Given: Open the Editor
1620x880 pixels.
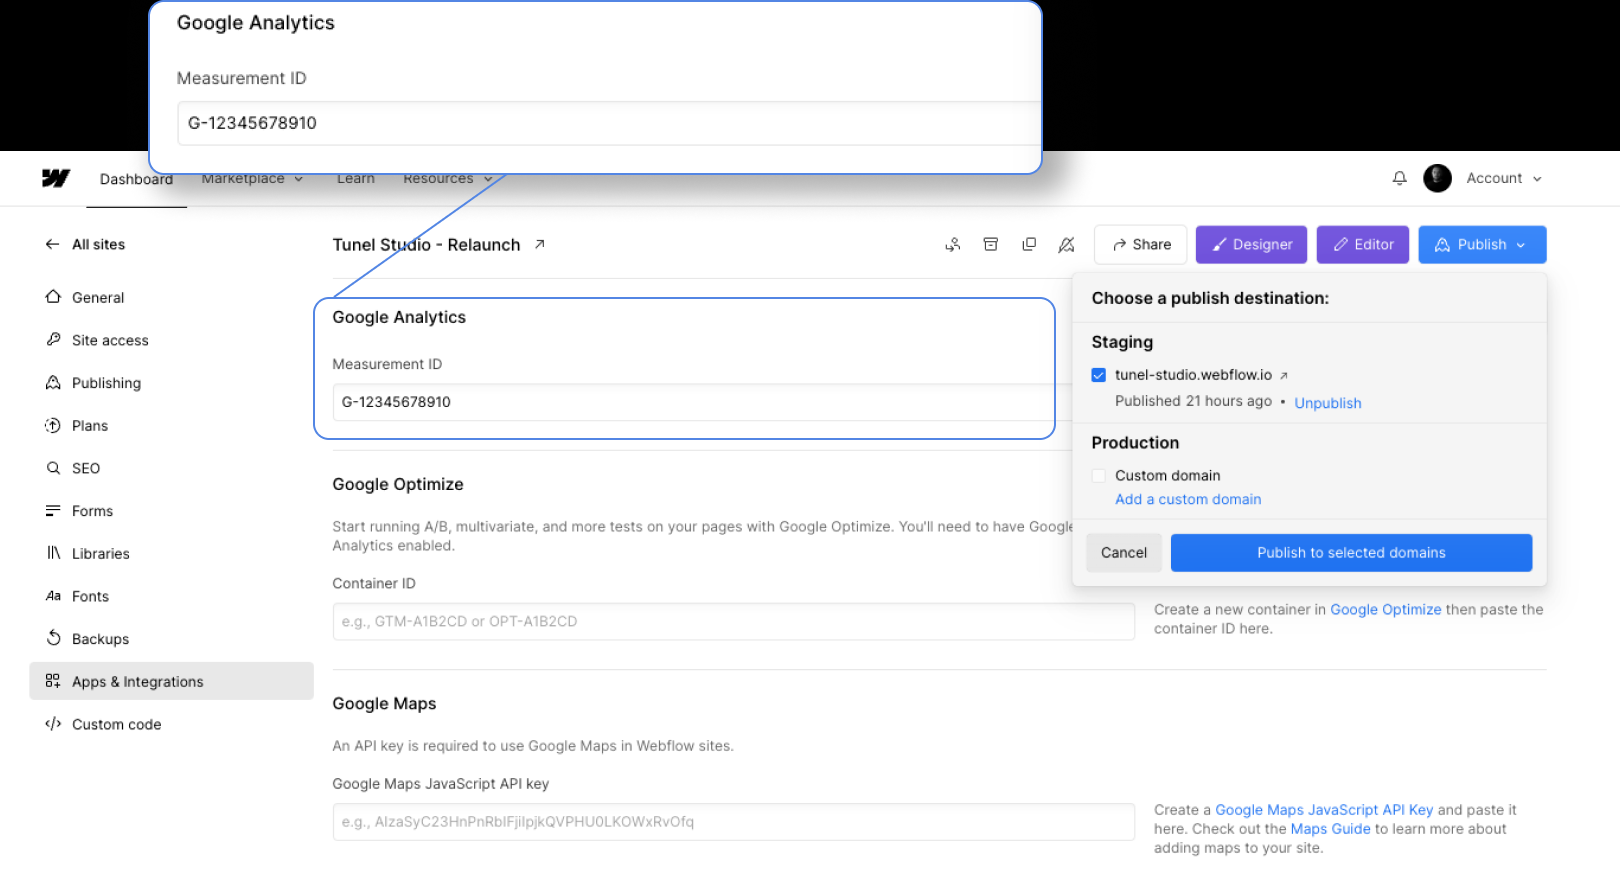Looking at the screenshot, I should (1363, 244).
